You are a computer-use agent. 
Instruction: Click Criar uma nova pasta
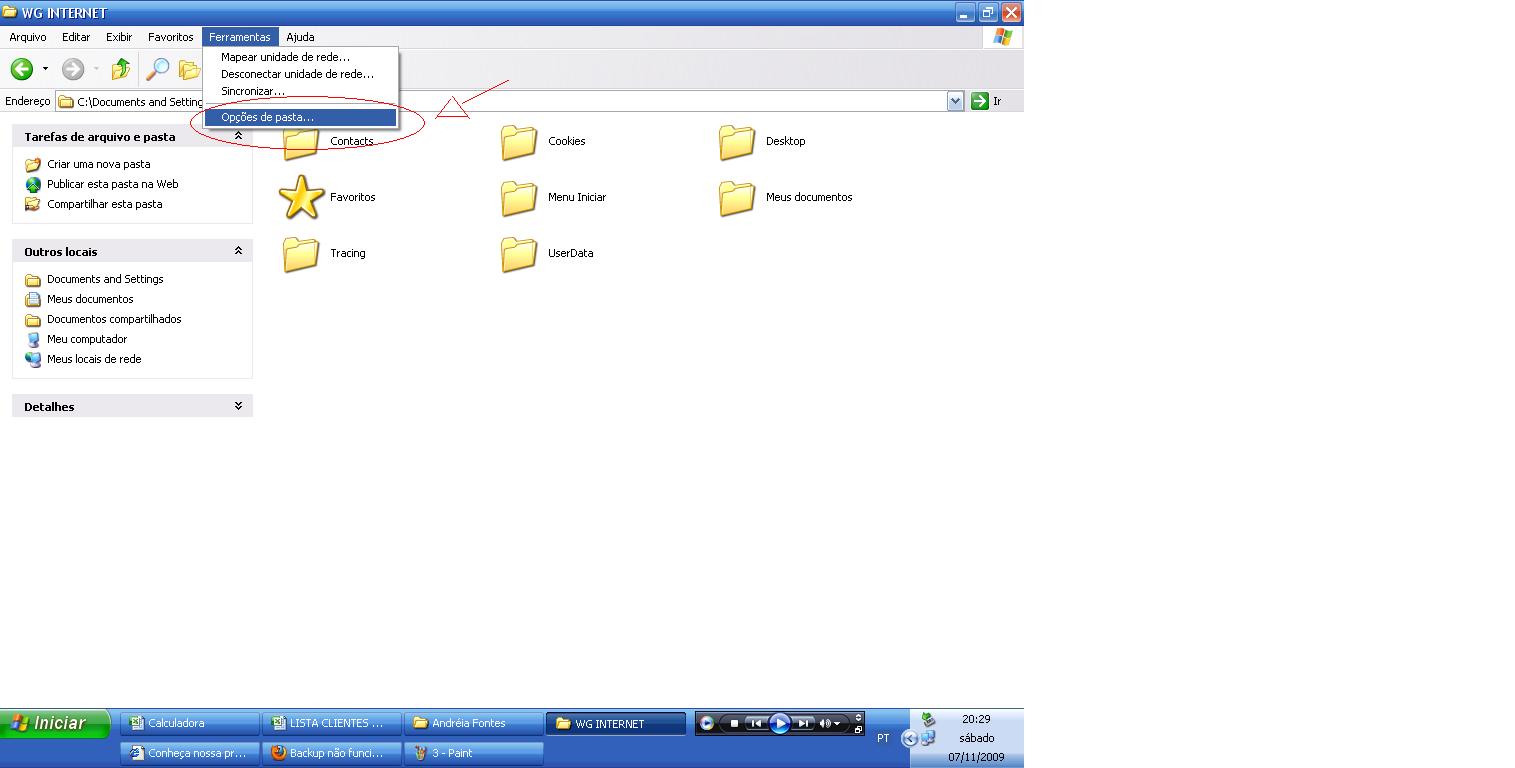(98, 164)
